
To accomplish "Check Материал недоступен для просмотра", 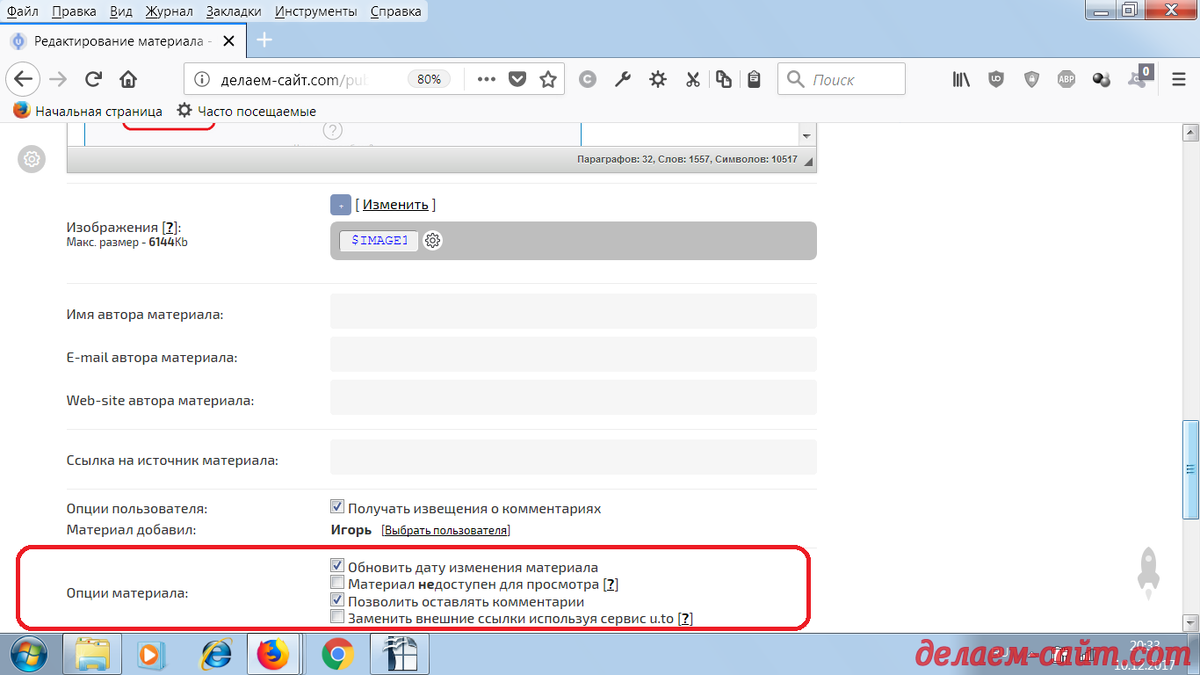I will pos(337,583).
